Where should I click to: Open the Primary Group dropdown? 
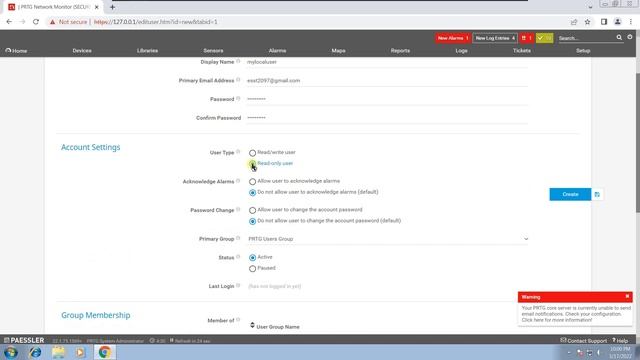387,239
